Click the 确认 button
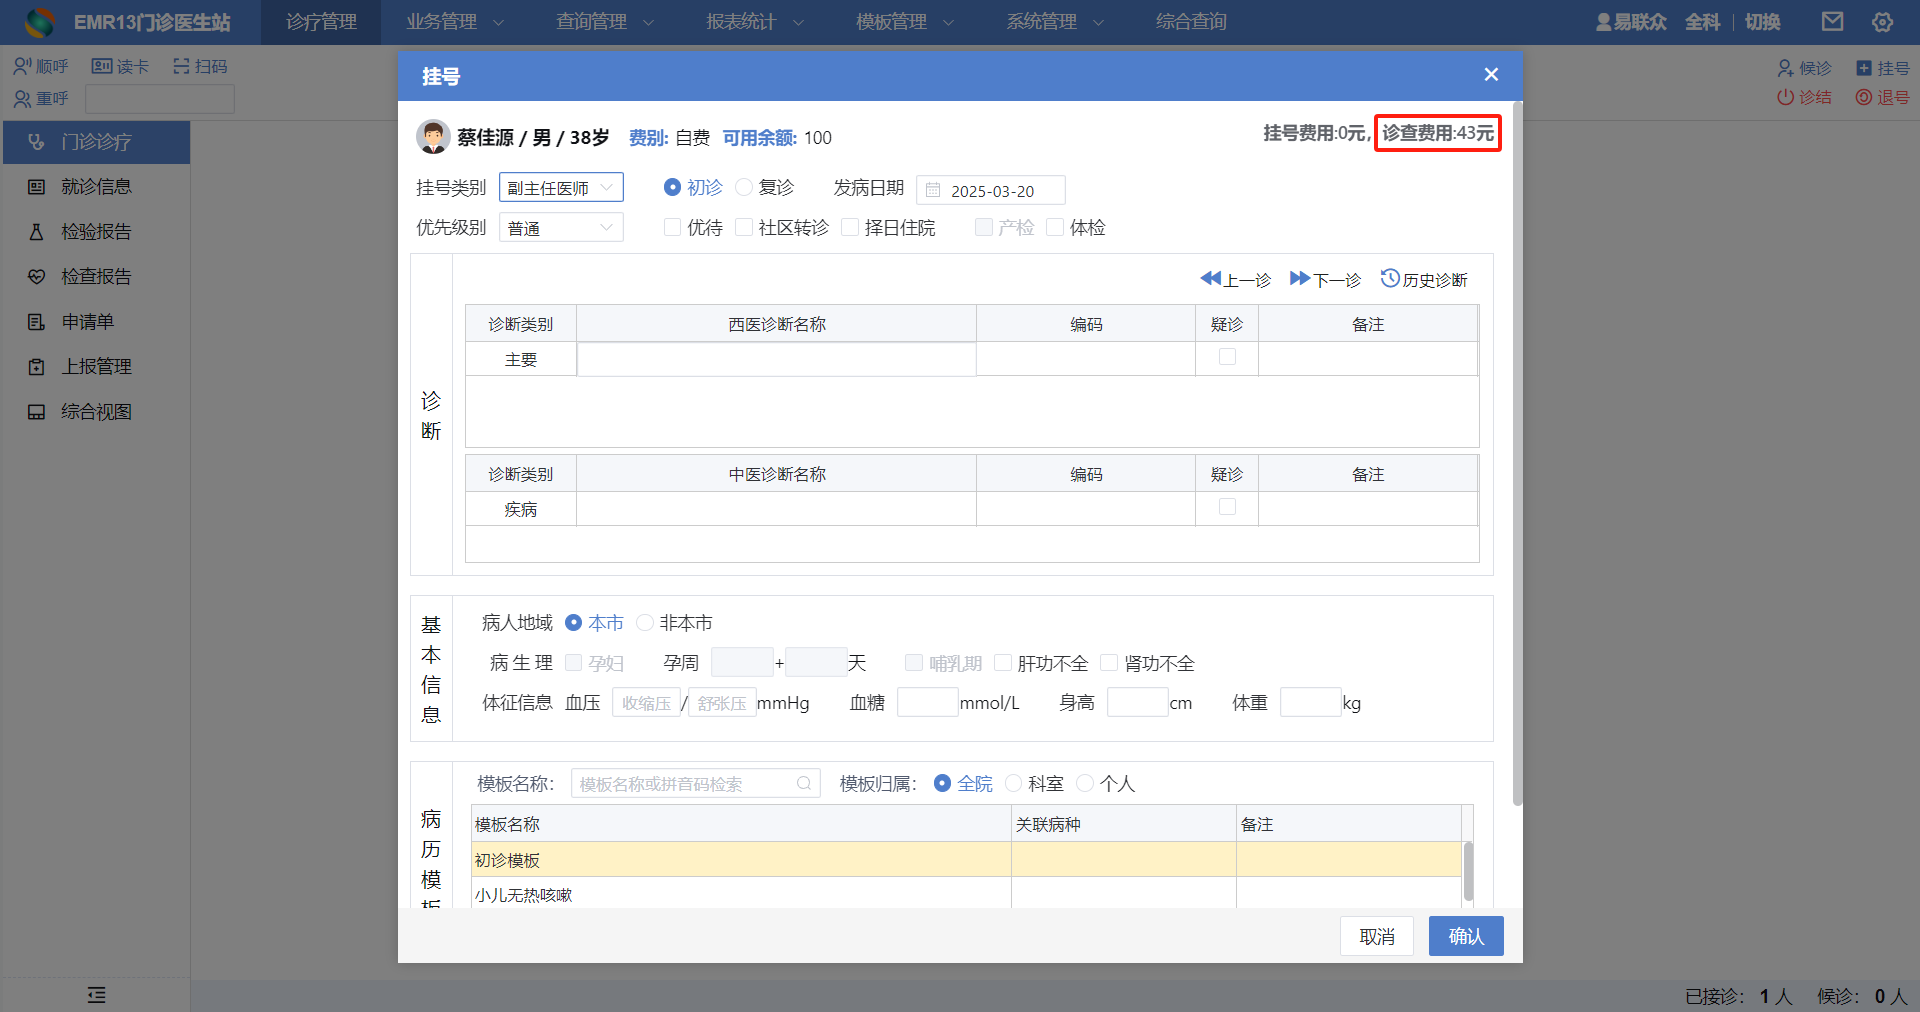The width and height of the screenshot is (1920, 1012). [1465, 936]
